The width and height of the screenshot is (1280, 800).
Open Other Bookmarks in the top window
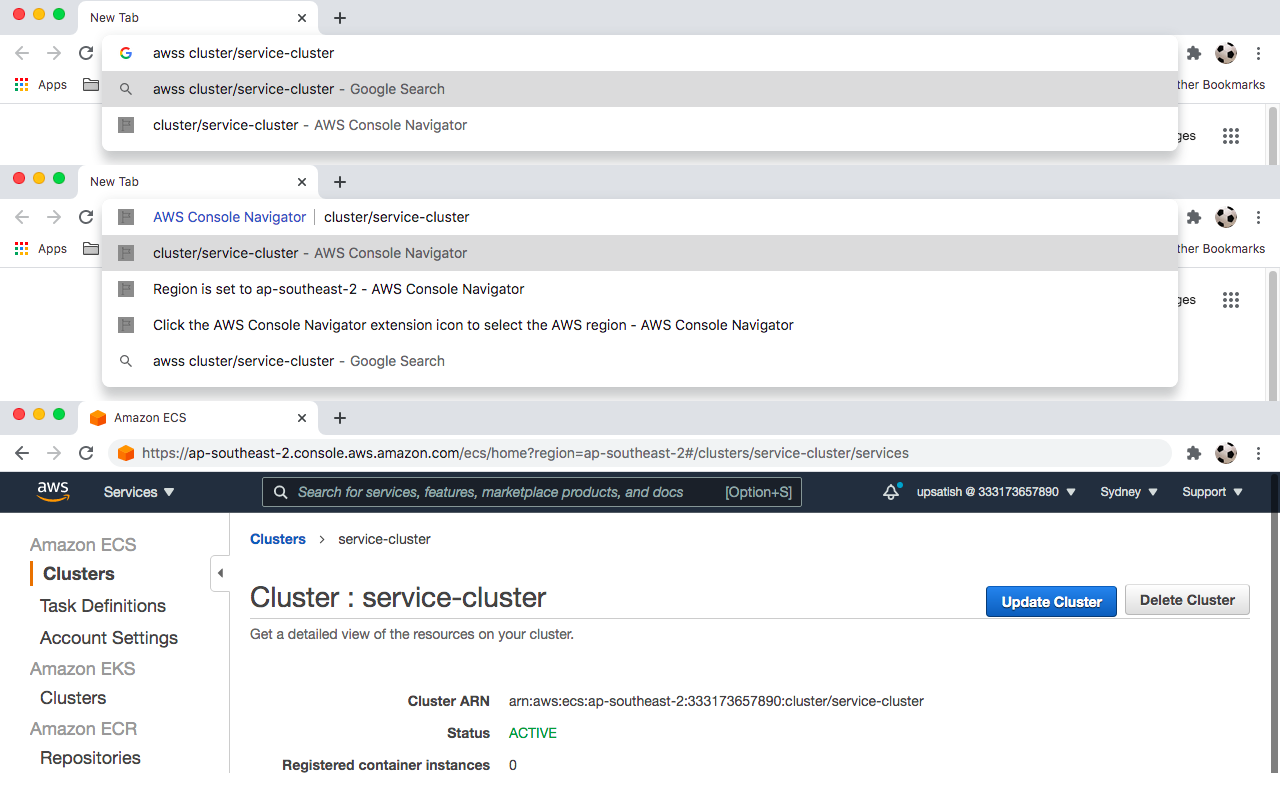pos(1221,85)
